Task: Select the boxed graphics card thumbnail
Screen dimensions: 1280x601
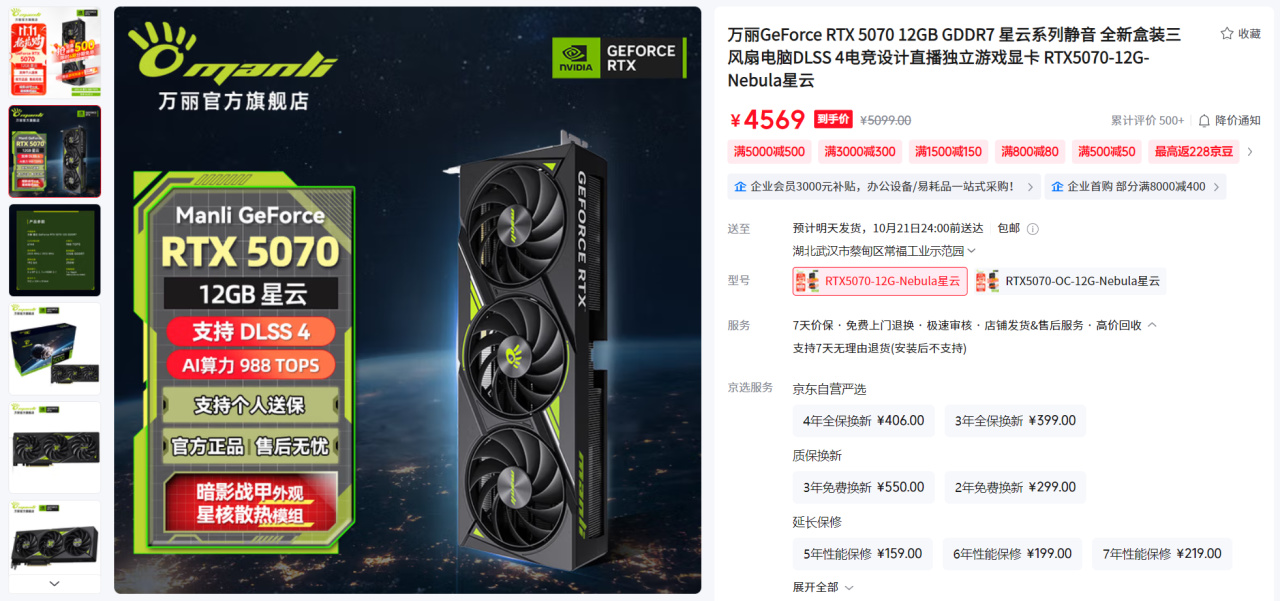Action: coord(55,348)
